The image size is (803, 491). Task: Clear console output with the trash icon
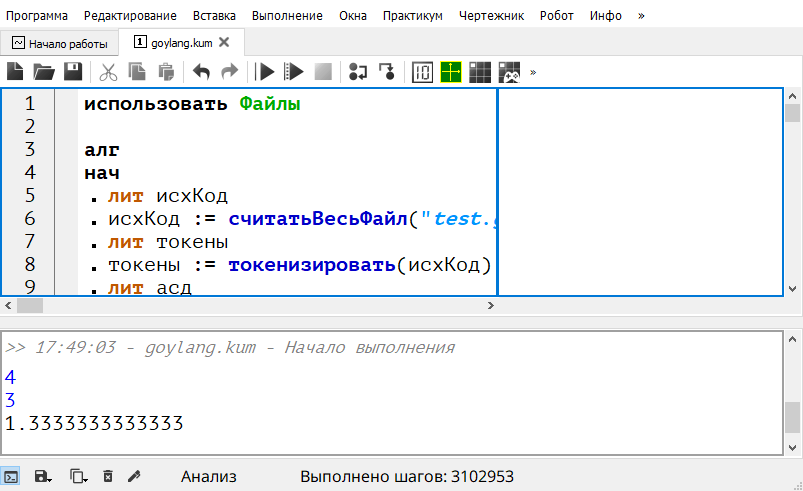coord(108,476)
